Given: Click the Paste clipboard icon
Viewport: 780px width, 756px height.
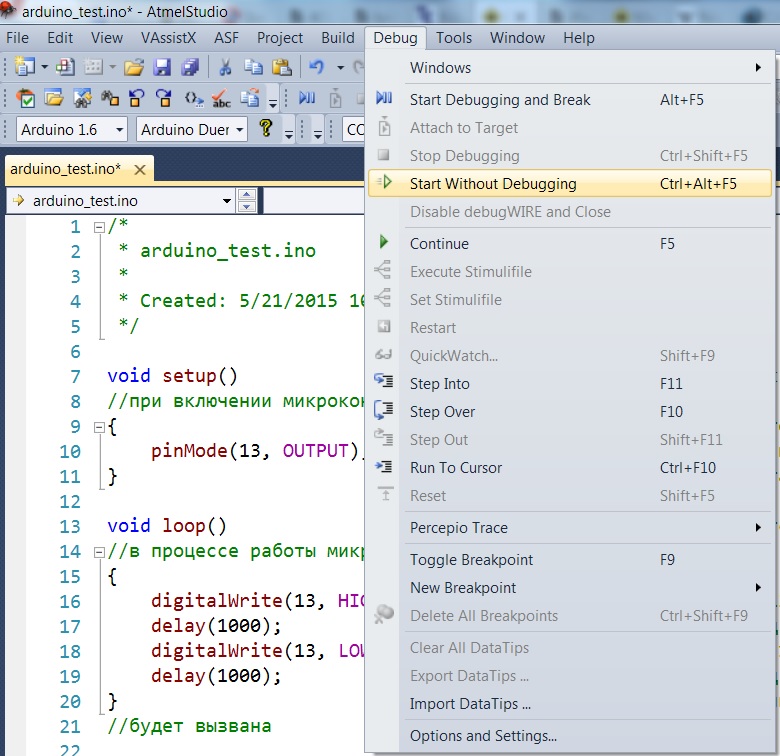Looking at the screenshot, I should coord(282,68).
